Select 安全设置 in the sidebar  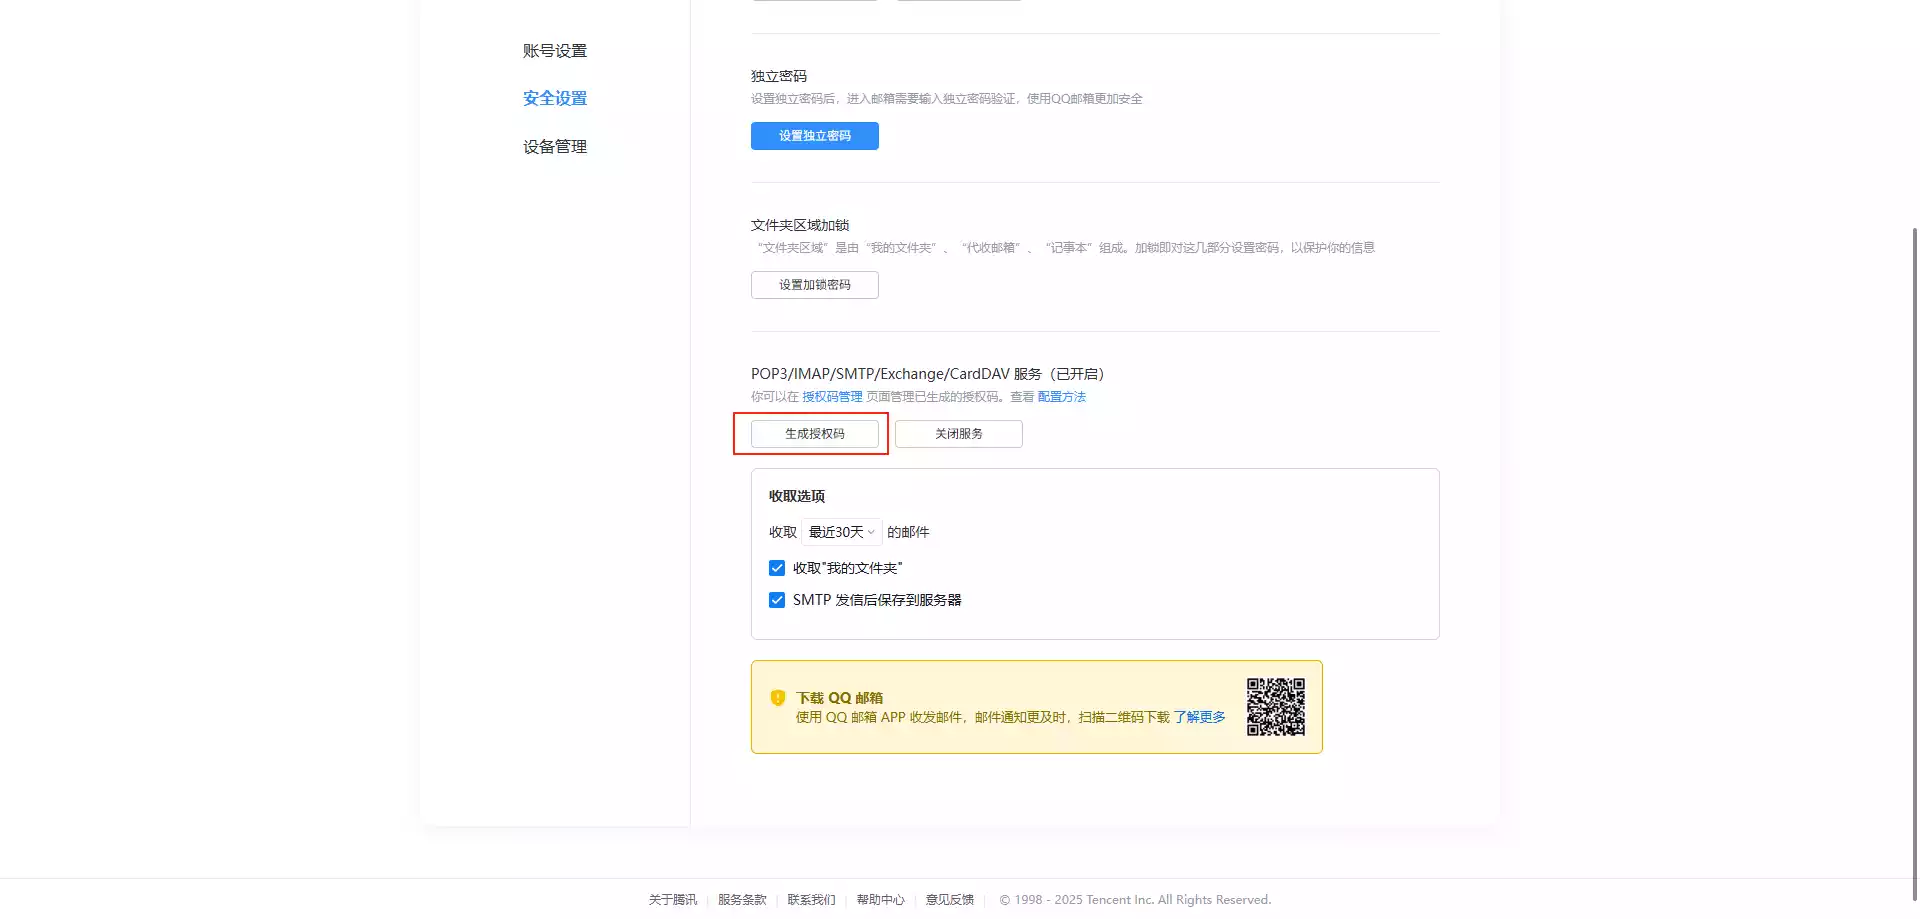[x=555, y=98]
